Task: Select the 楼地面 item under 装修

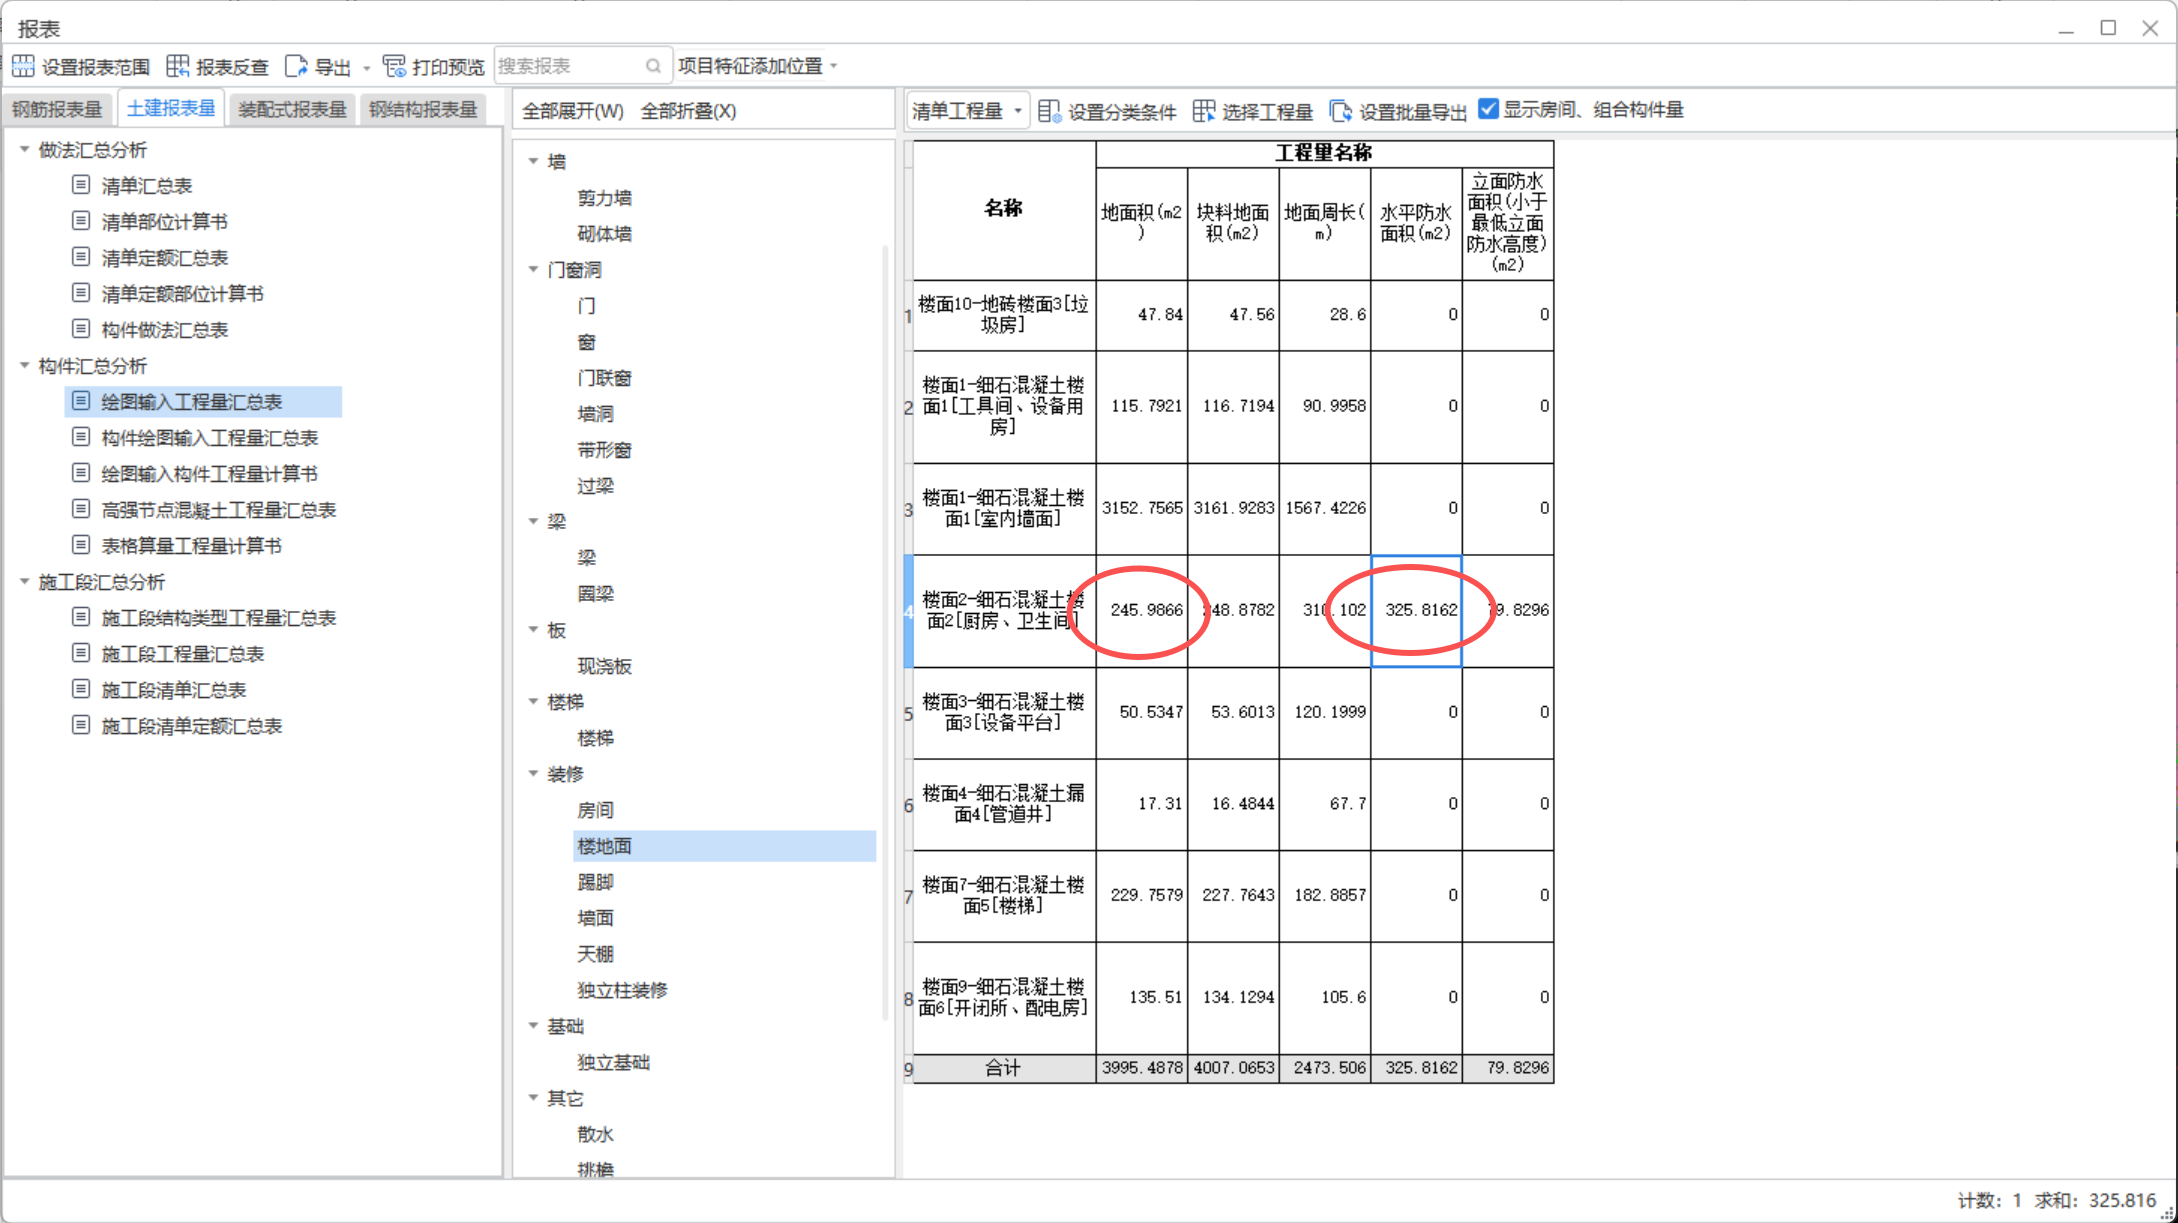Action: click(x=604, y=845)
